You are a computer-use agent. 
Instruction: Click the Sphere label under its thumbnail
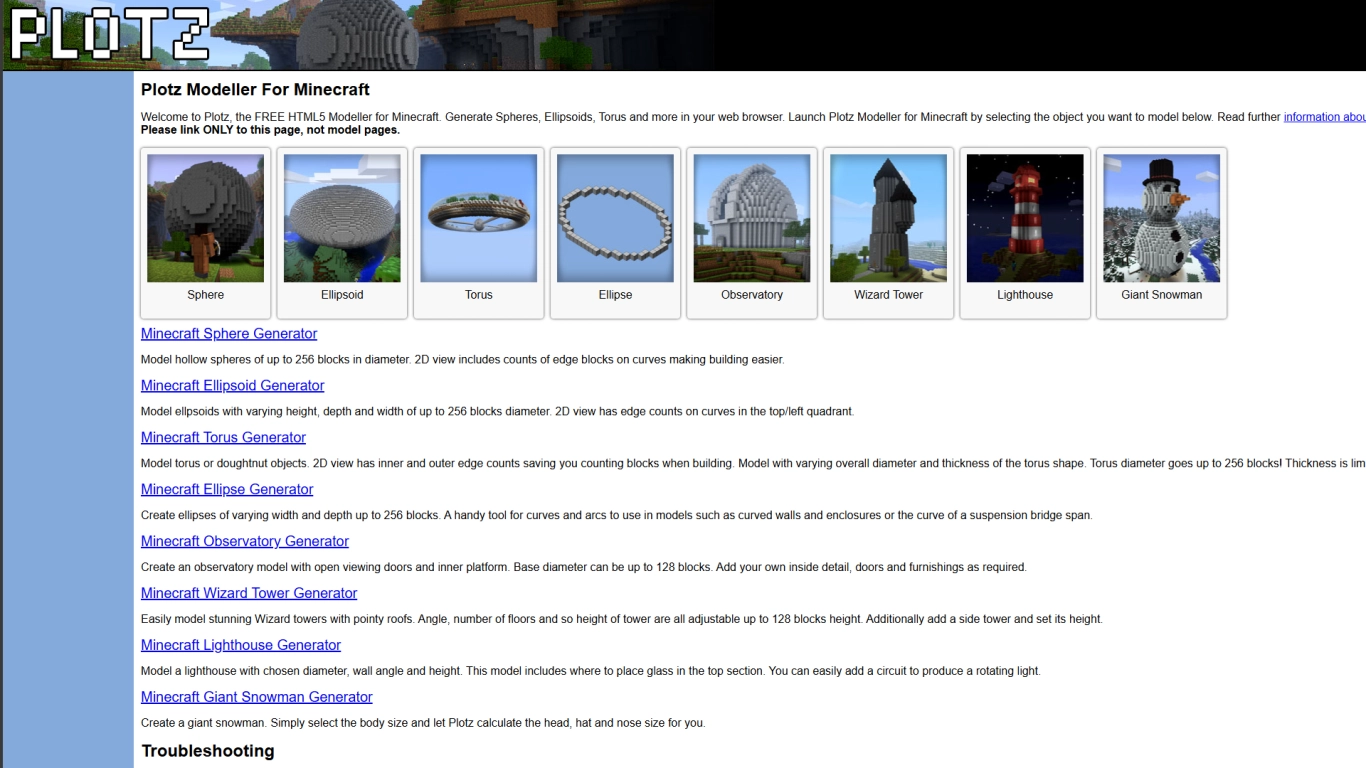(205, 294)
